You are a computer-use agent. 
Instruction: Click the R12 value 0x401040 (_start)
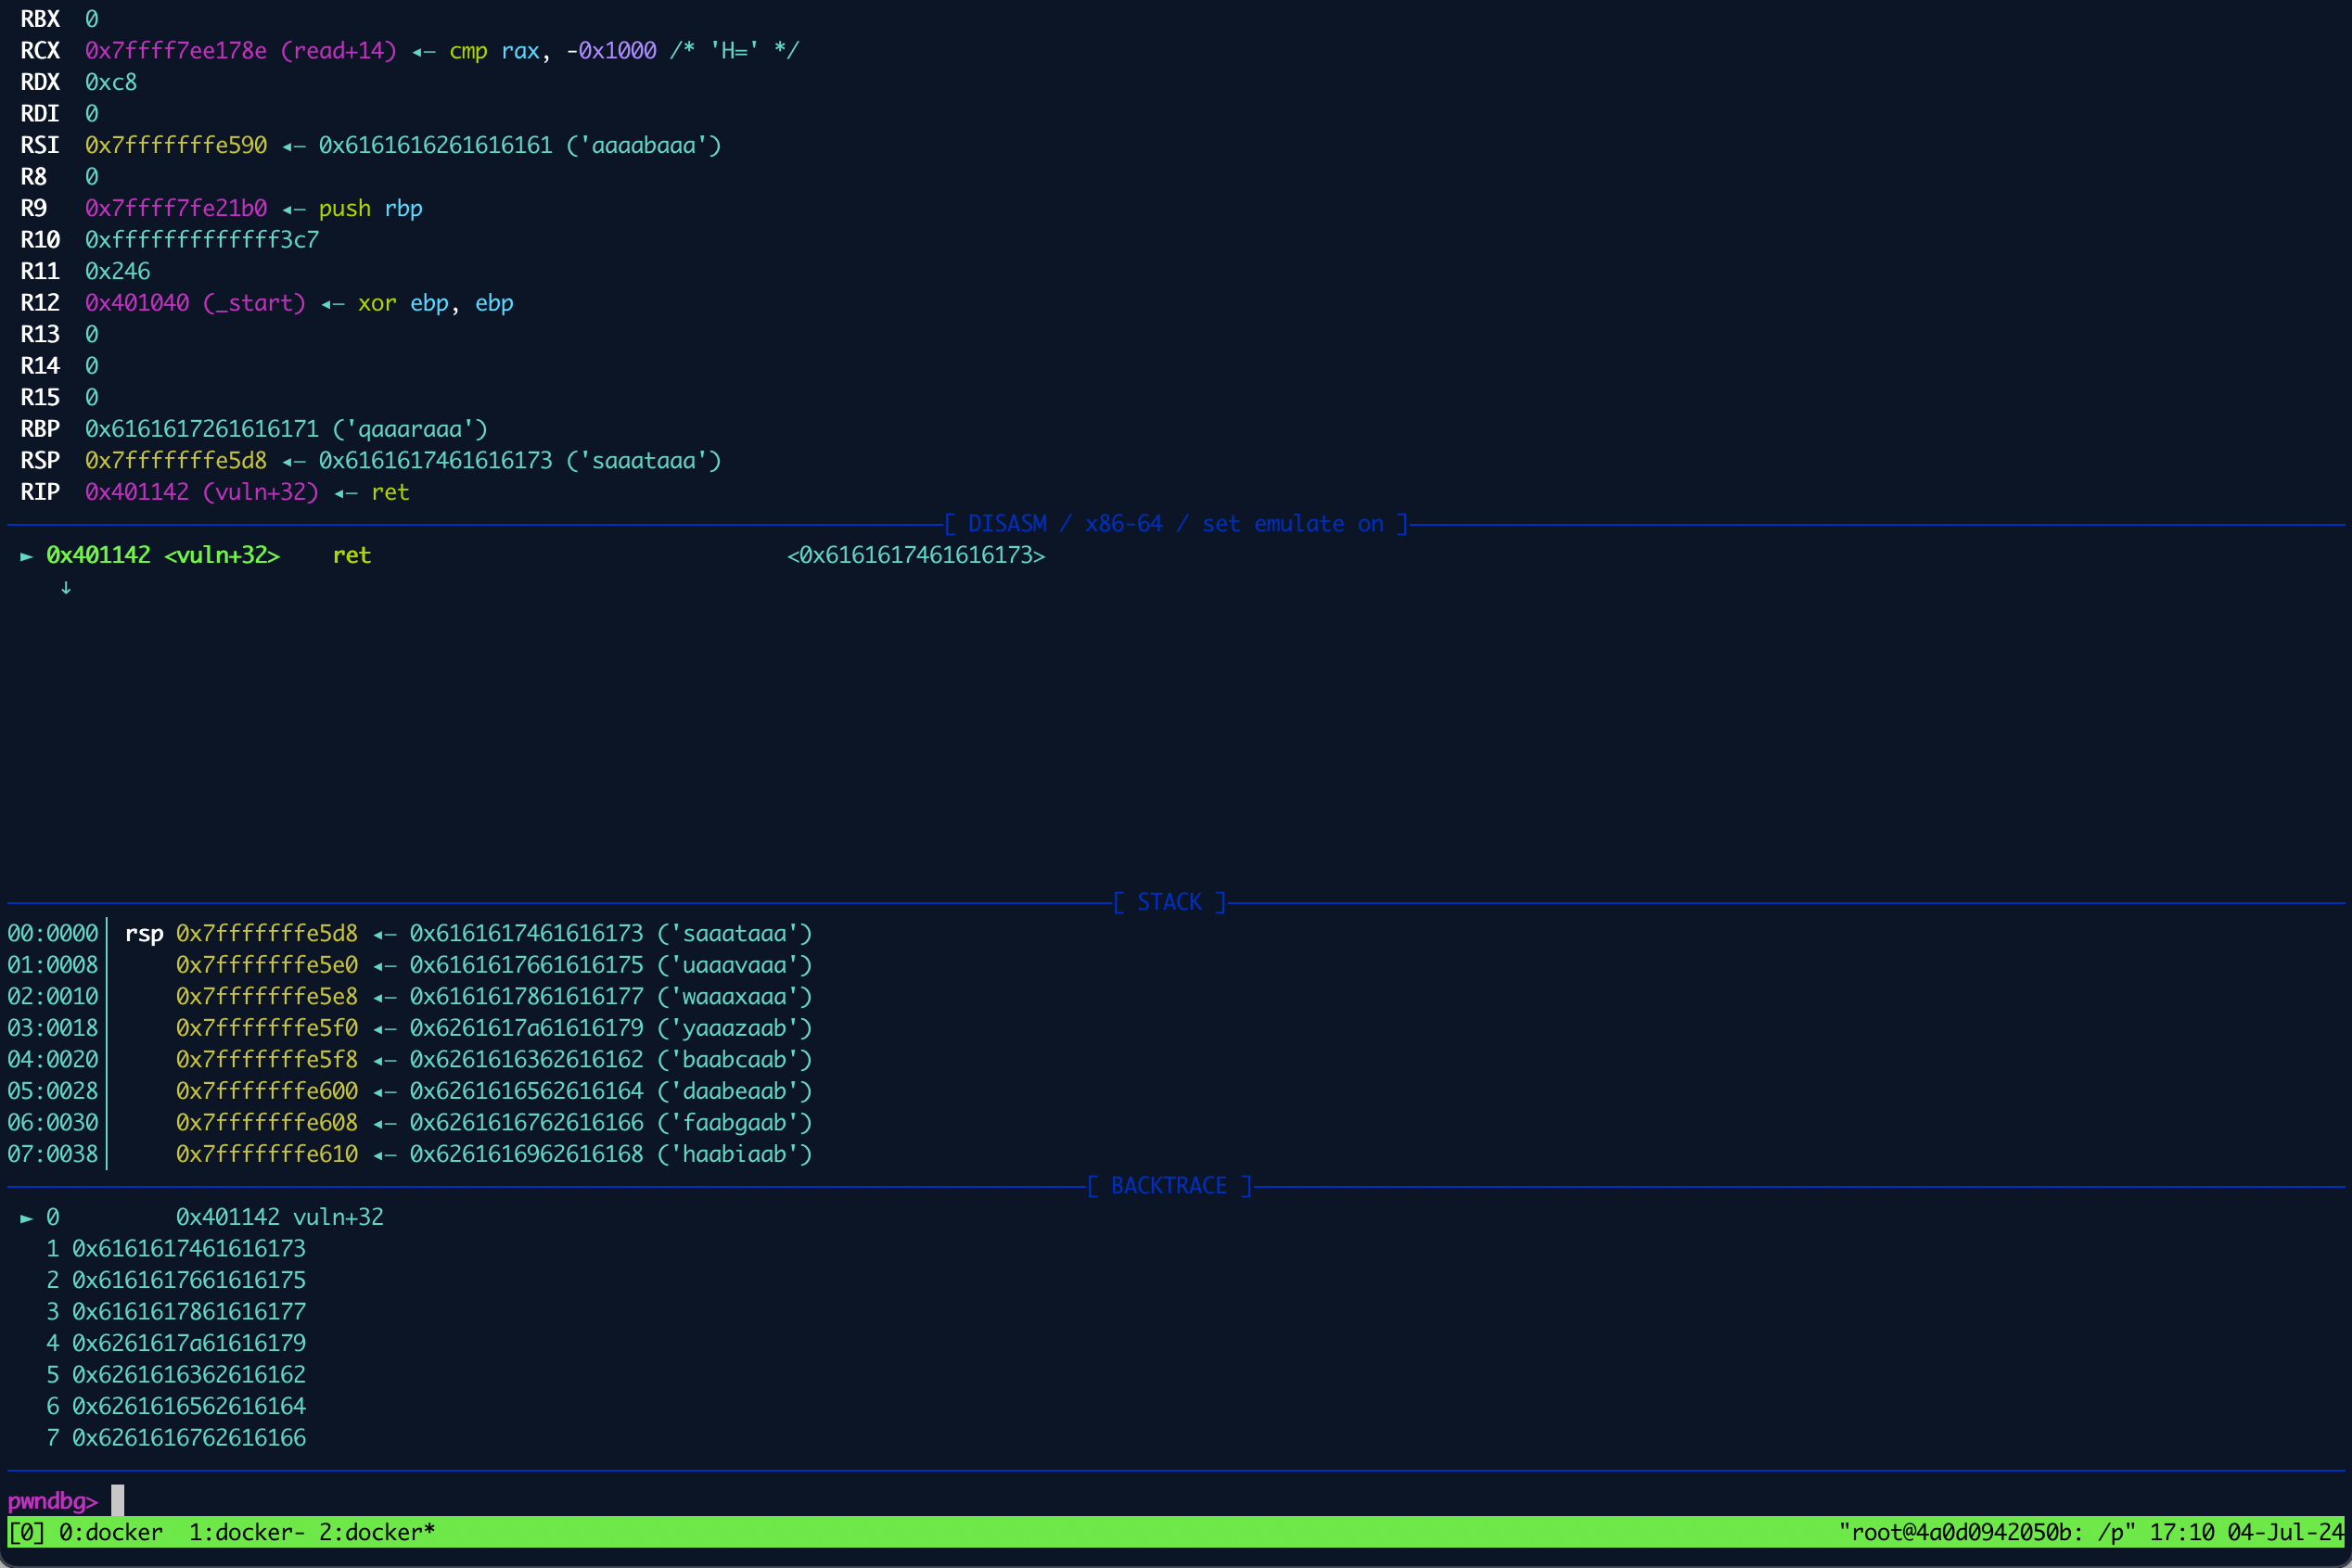pos(195,303)
